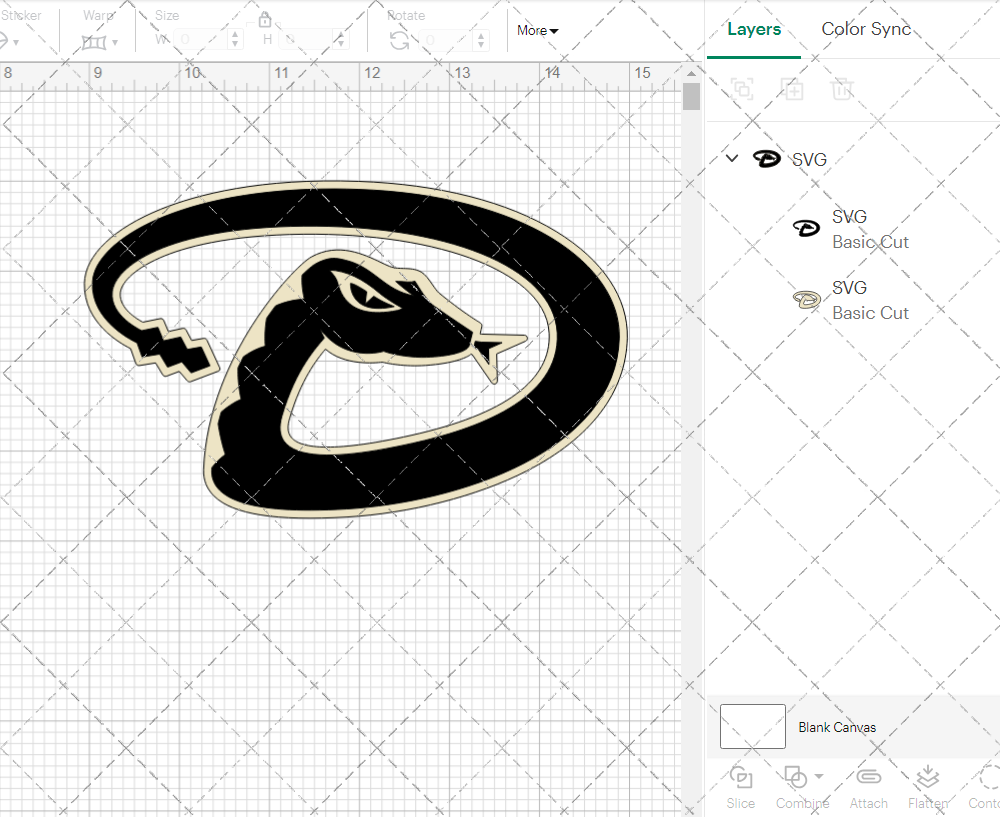1000x817 pixels.
Task: Click the Blank Canvas color swatch
Action: click(x=752, y=727)
